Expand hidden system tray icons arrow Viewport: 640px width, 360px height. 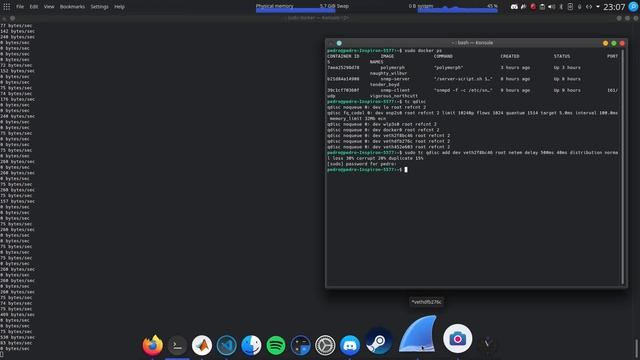pyautogui.click(x=598, y=7)
